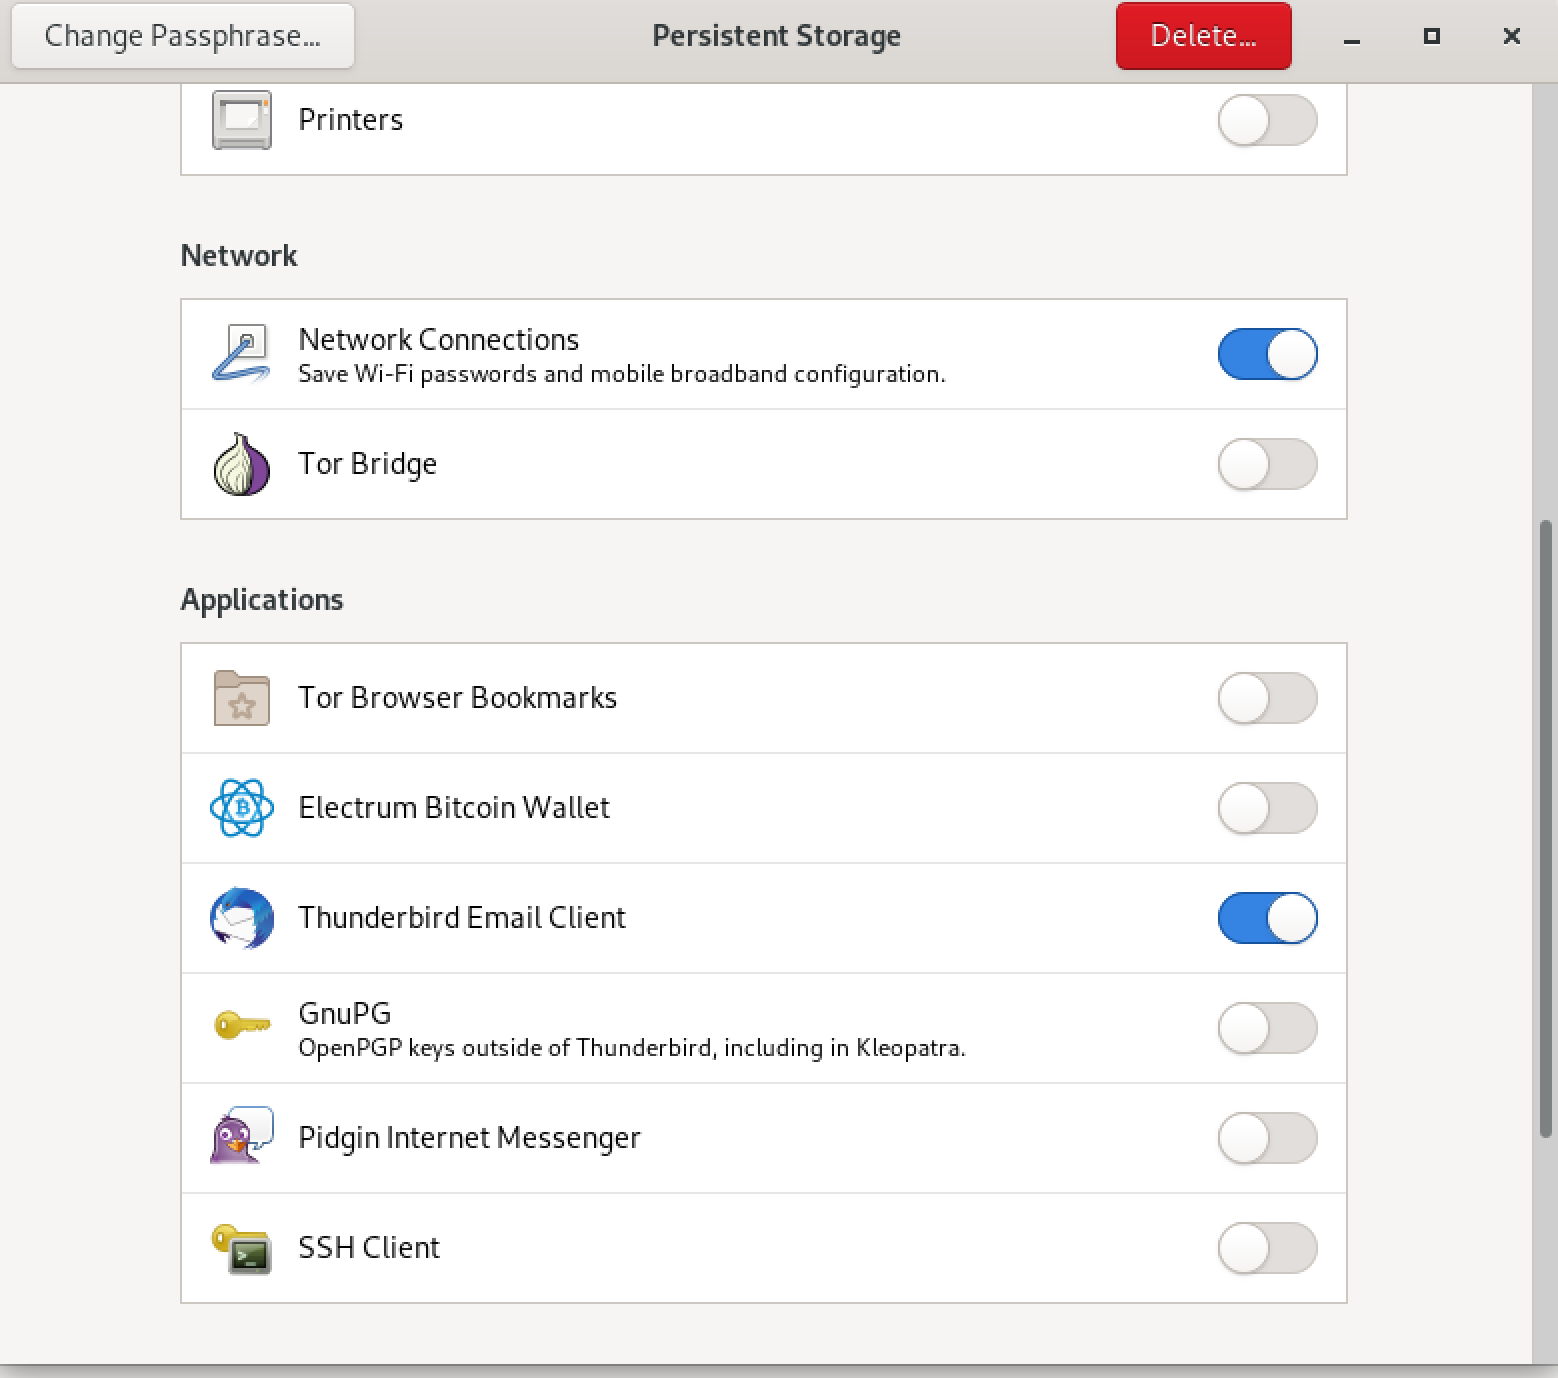
Task: Click the Printers icon
Action: [x=240, y=119]
